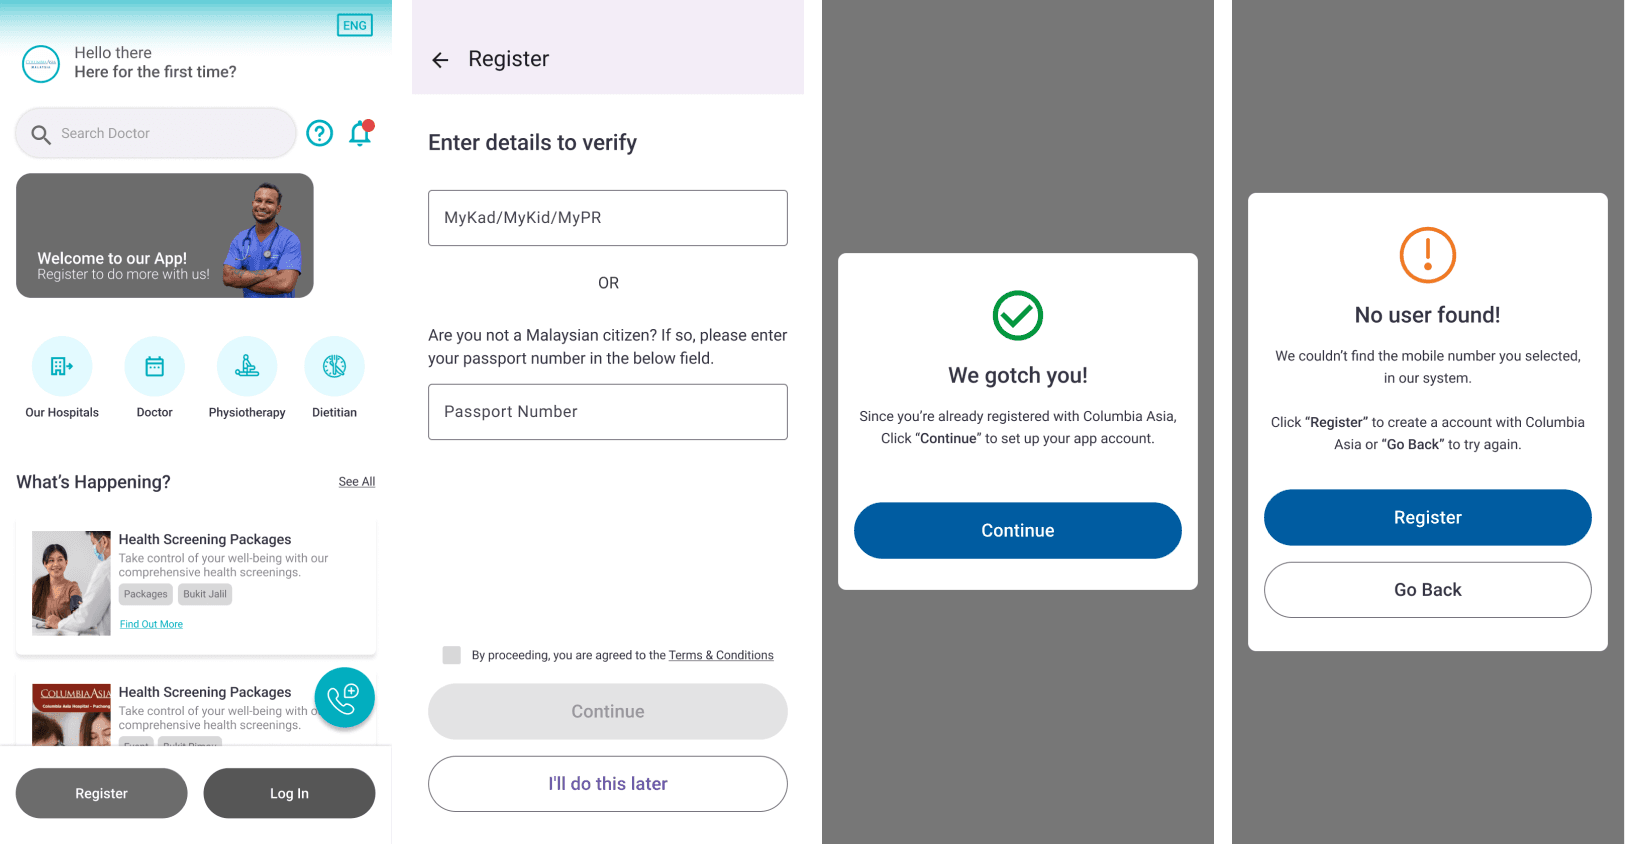Switch language with the ENG button
1625x844 pixels.
pos(355,25)
